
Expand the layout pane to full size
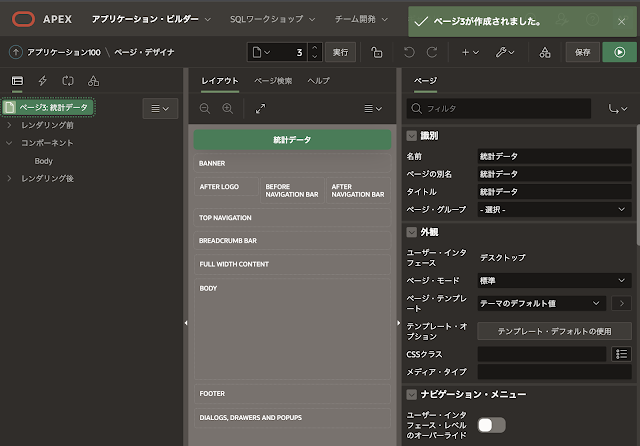[x=260, y=109]
